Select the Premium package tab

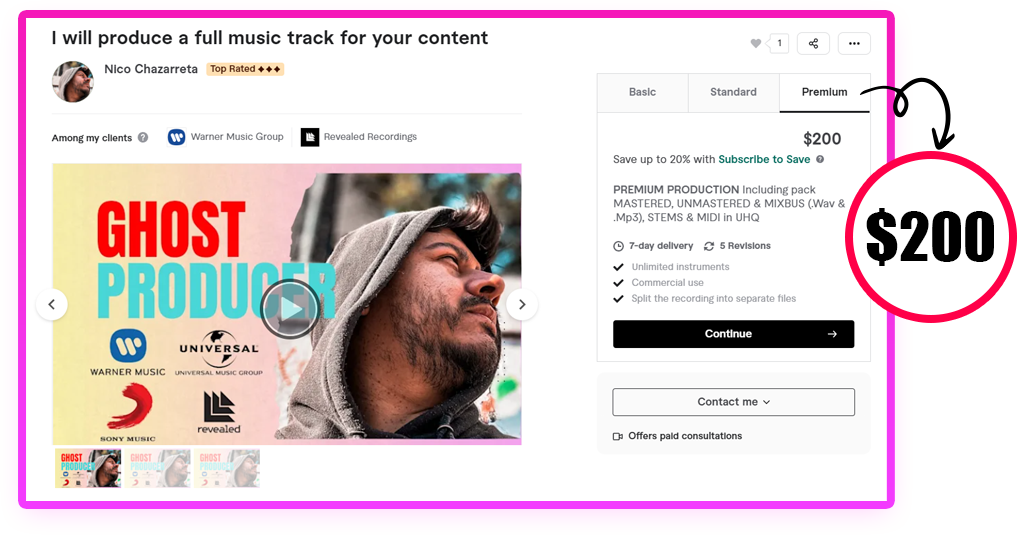[x=824, y=92]
